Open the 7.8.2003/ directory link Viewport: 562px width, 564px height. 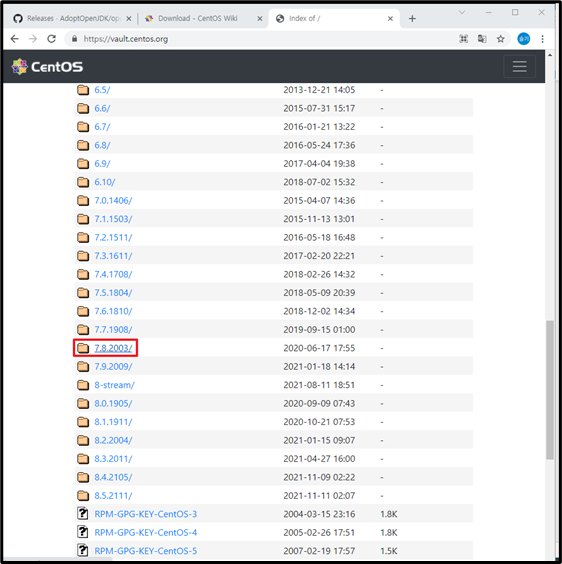(113, 348)
